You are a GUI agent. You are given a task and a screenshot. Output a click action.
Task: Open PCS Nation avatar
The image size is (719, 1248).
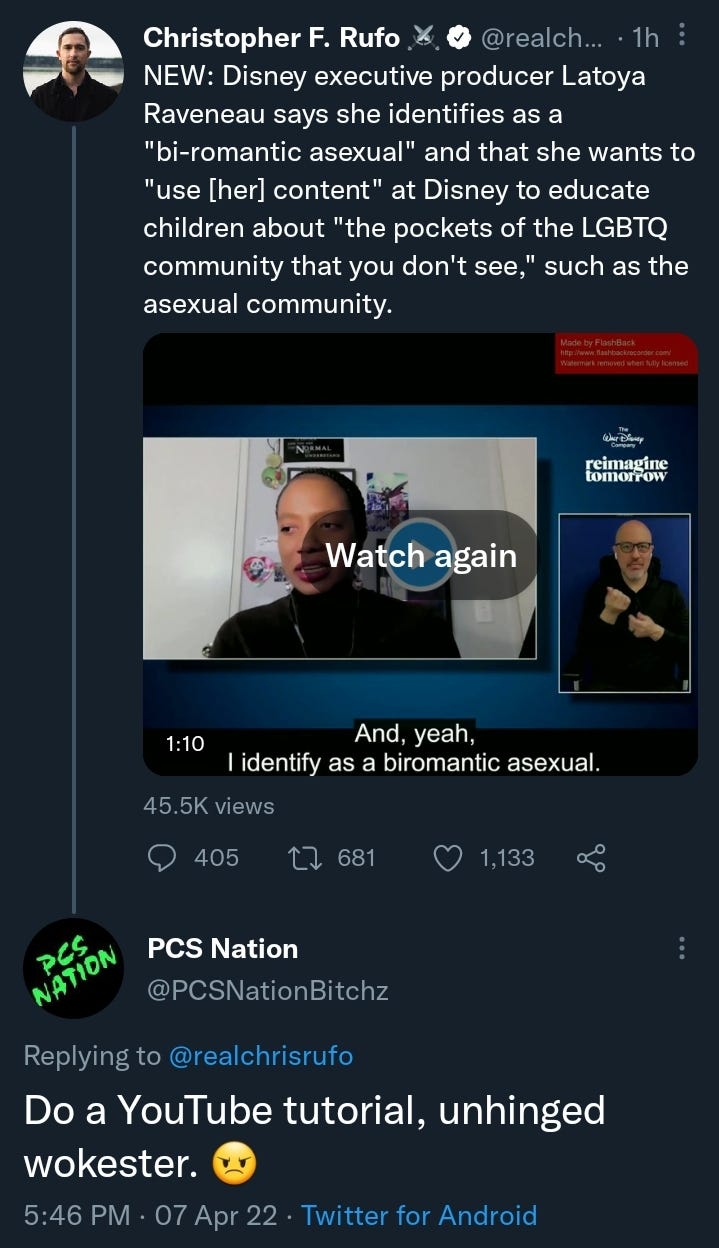73,968
